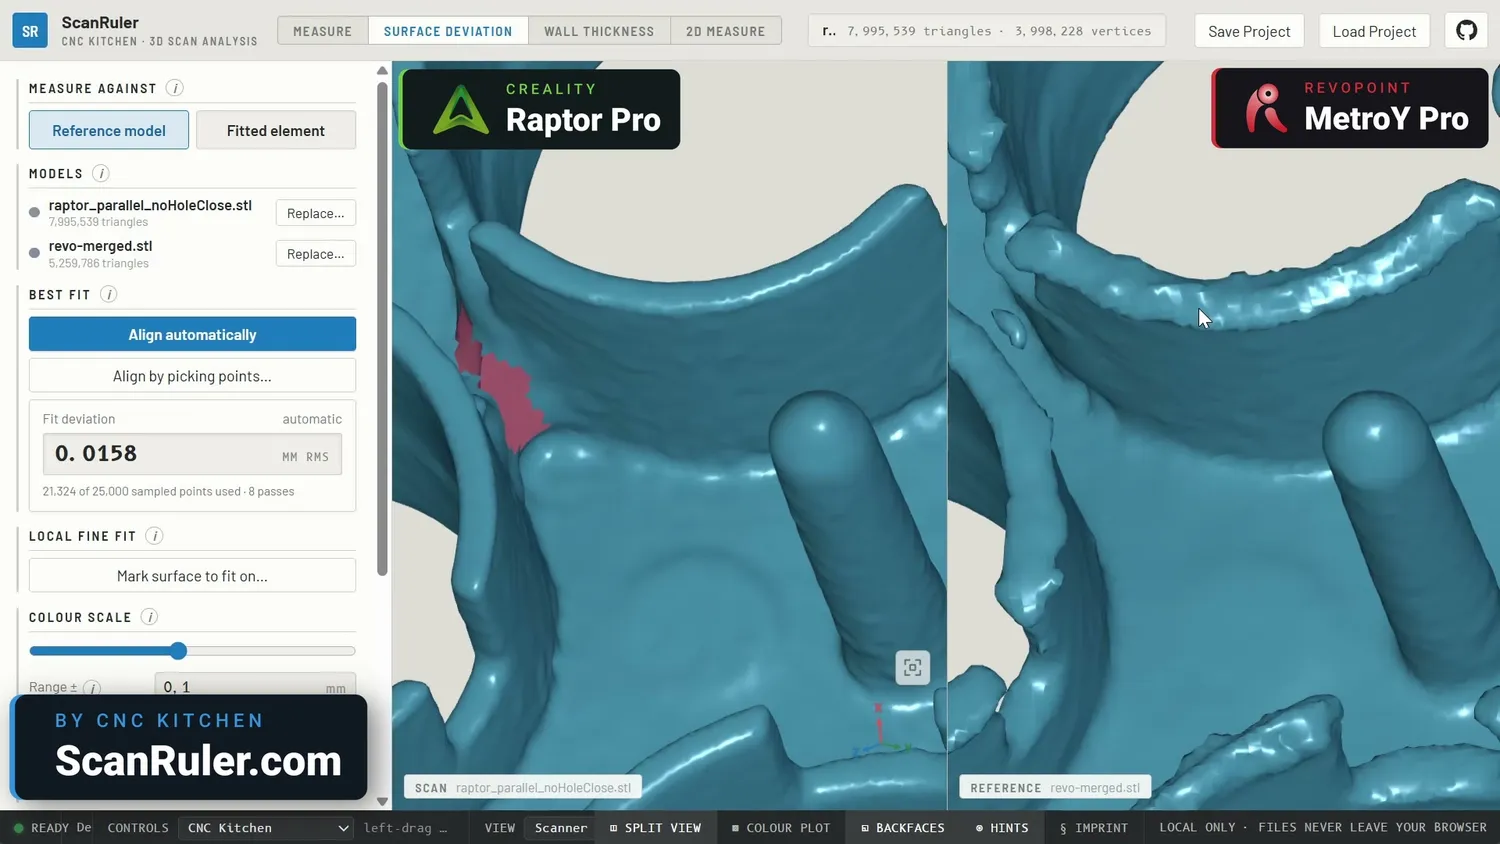Select the Scanner view option
Screen dimensions: 1500x844
(560, 828)
